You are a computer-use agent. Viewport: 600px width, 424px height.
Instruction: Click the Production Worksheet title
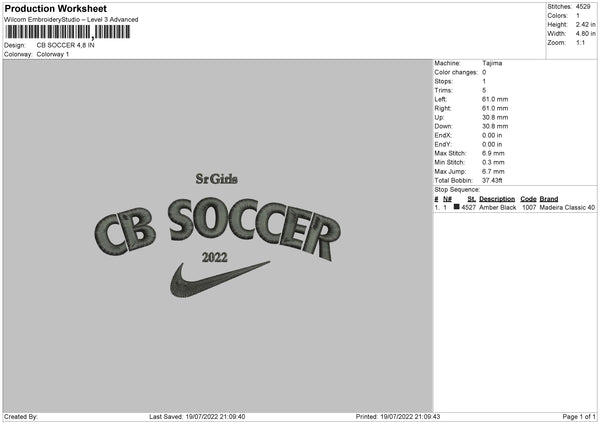coord(55,8)
